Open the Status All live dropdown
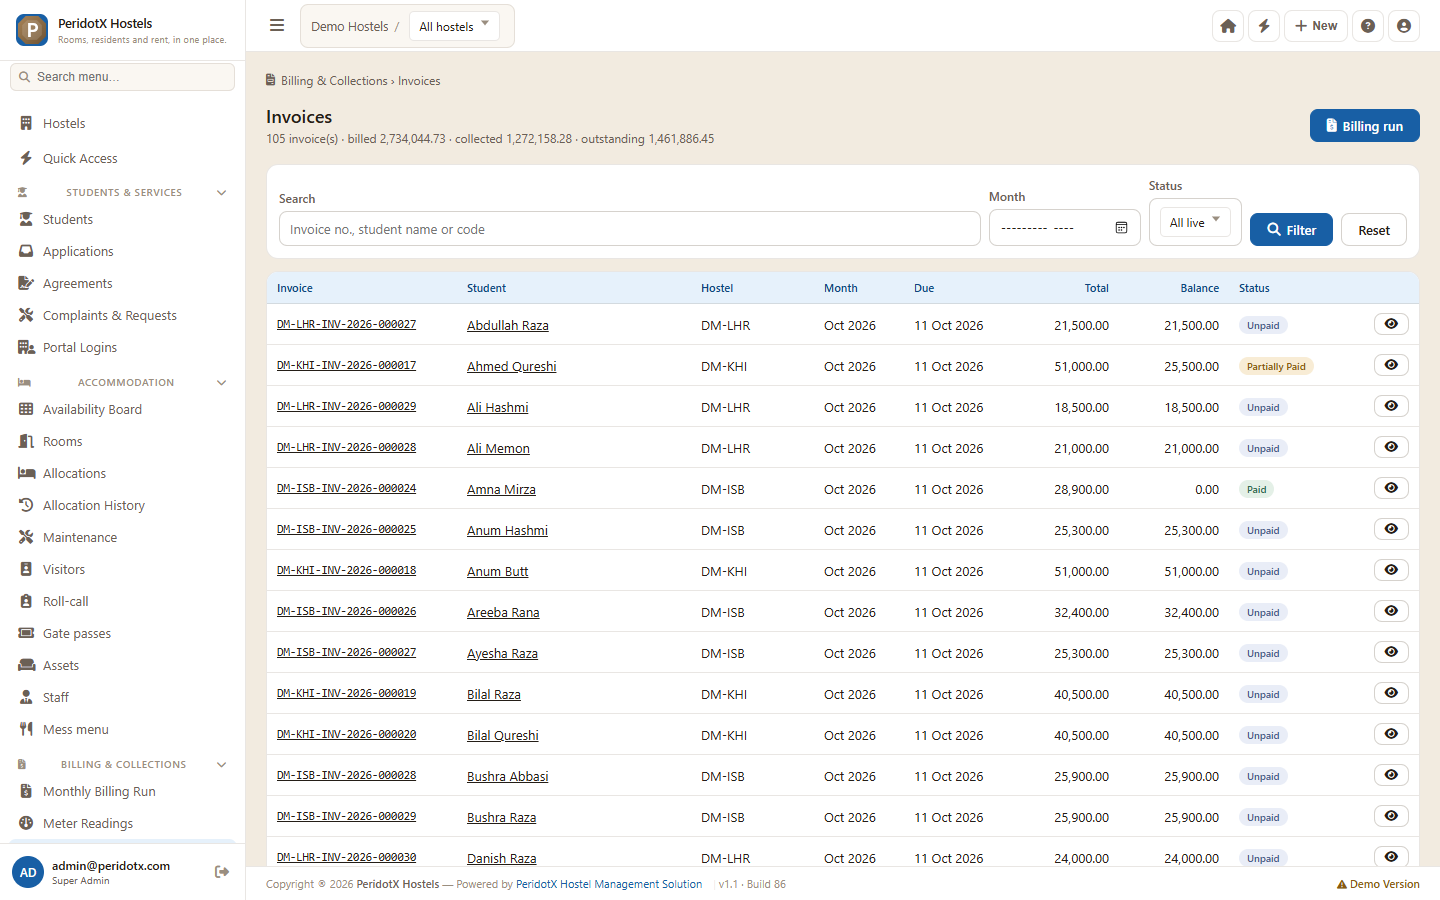 [1195, 222]
